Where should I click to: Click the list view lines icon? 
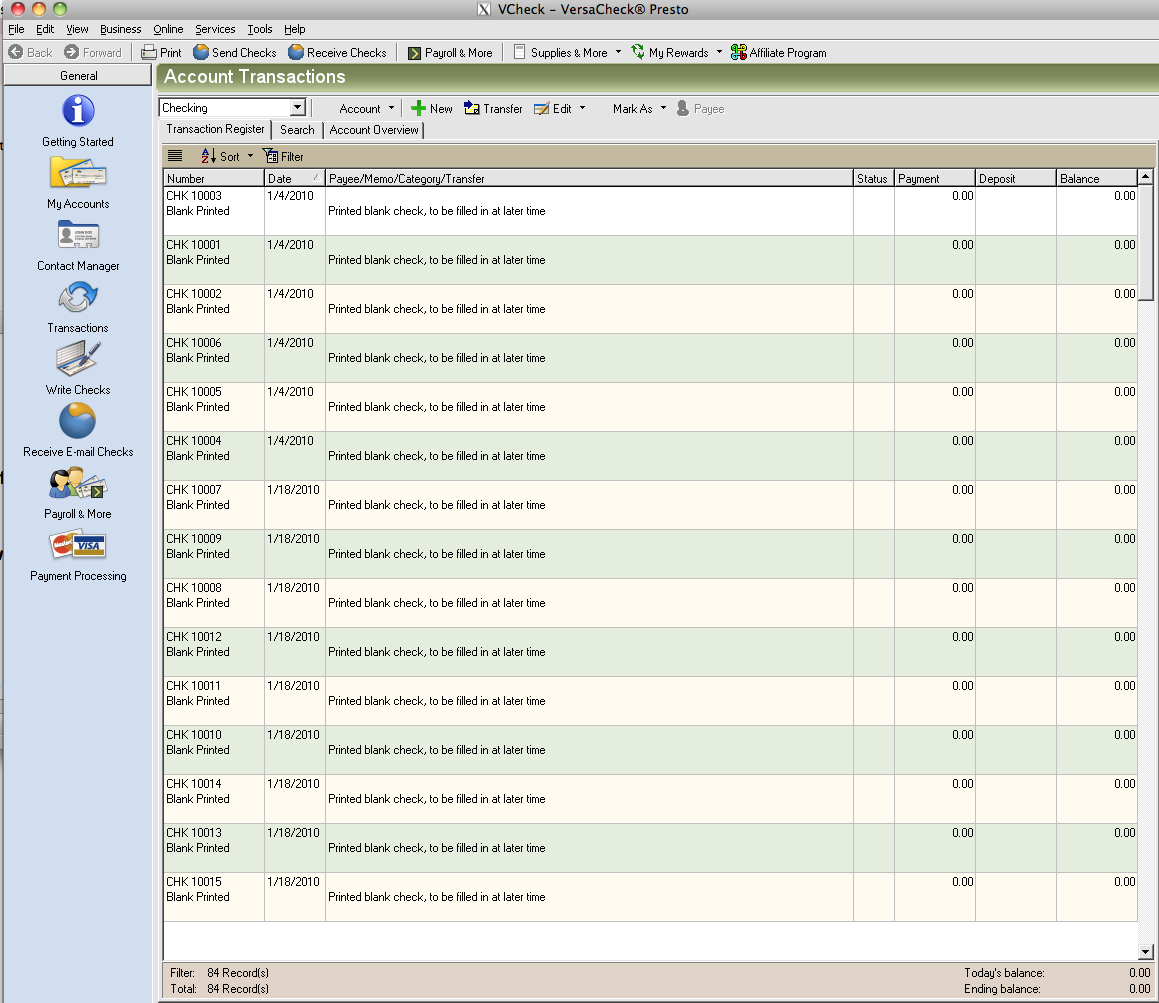coord(175,156)
